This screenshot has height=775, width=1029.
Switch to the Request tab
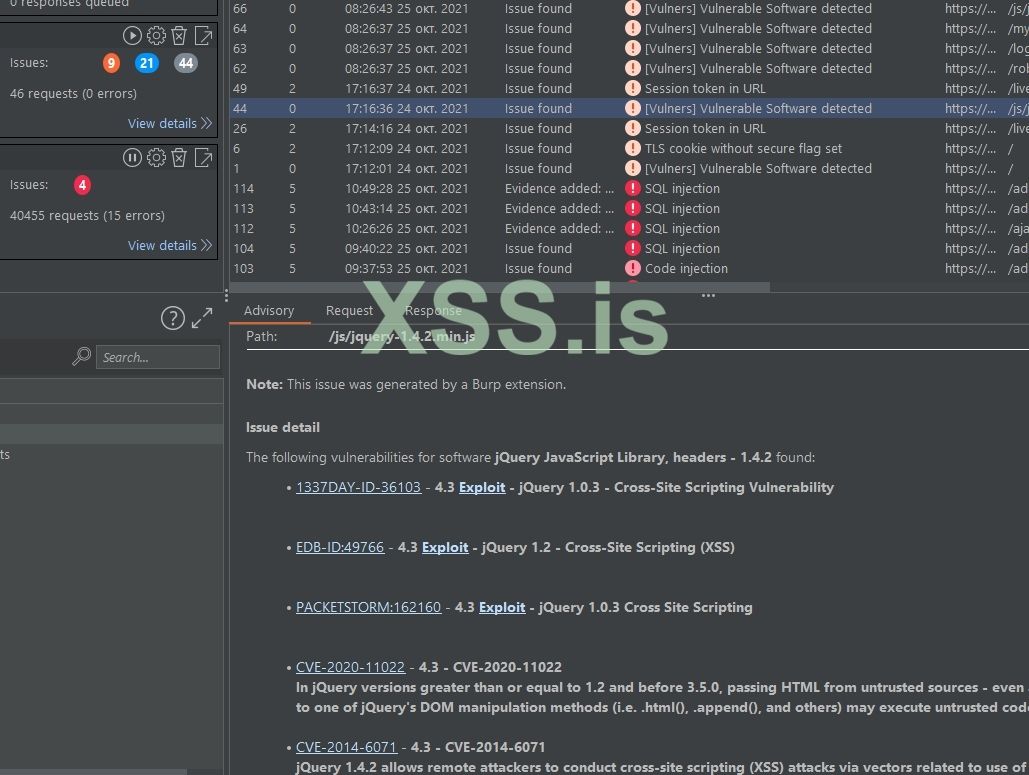pyautogui.click(x=349, y=310)
